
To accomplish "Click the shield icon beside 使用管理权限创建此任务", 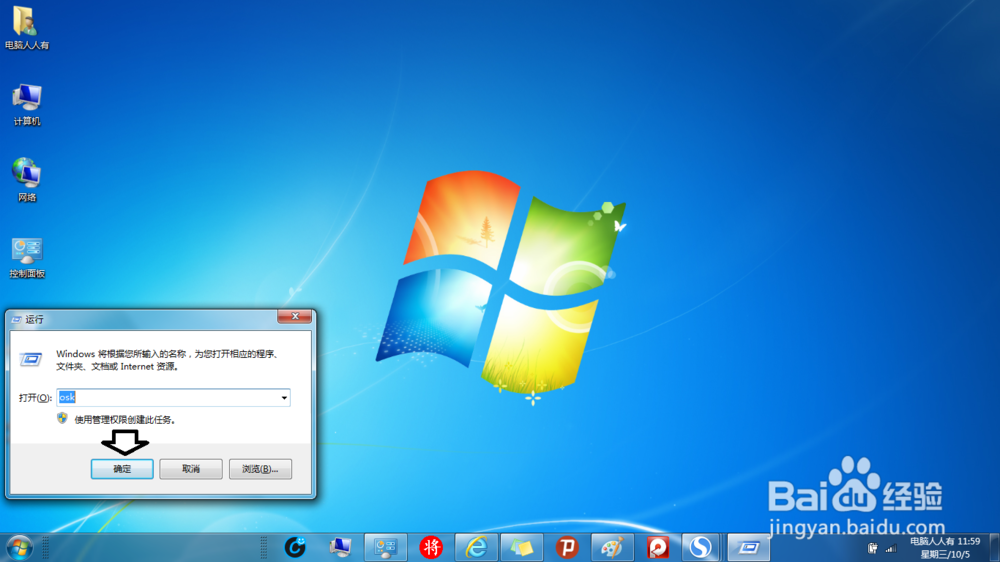I will (x=62, y=418).
